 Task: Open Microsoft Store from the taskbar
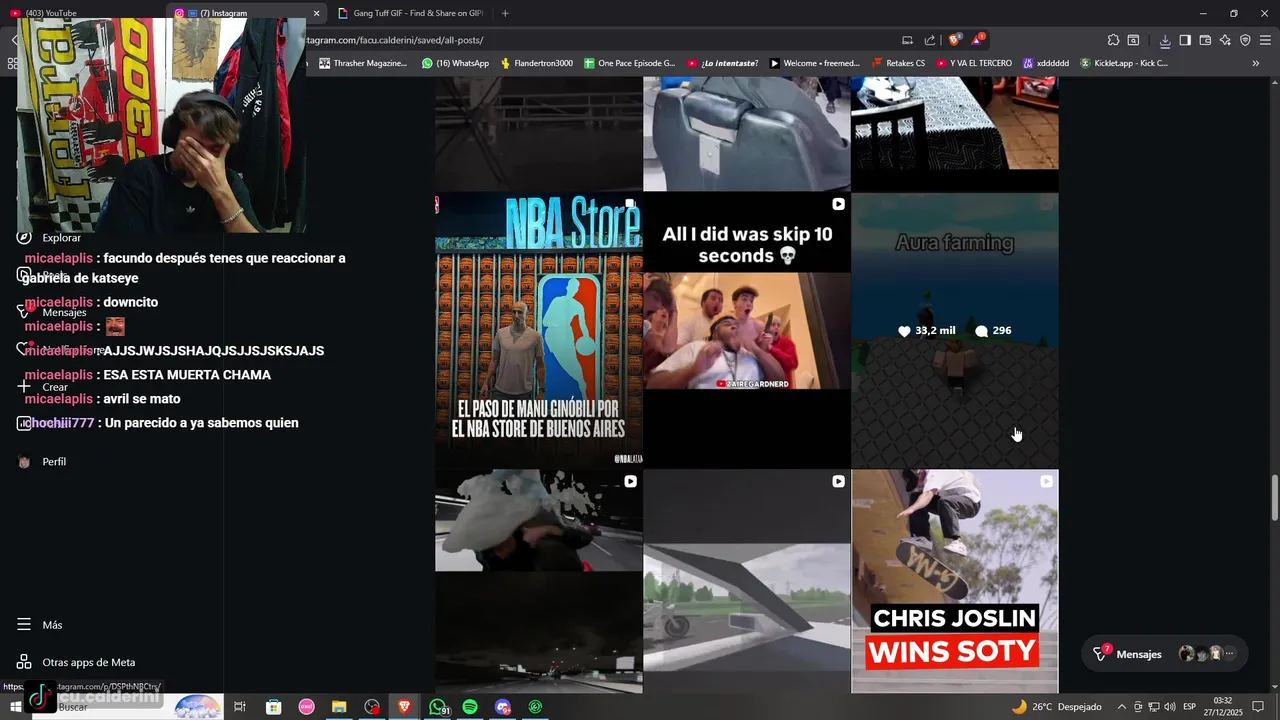(273, 707)
